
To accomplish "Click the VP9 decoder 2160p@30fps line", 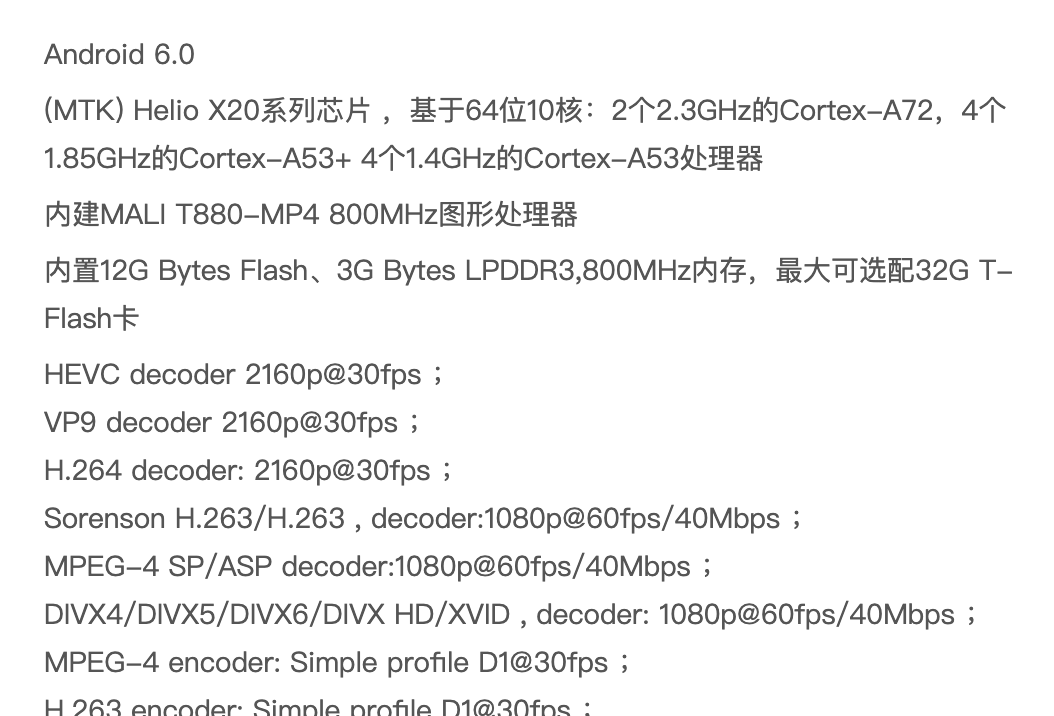I will tap(233, 423).
